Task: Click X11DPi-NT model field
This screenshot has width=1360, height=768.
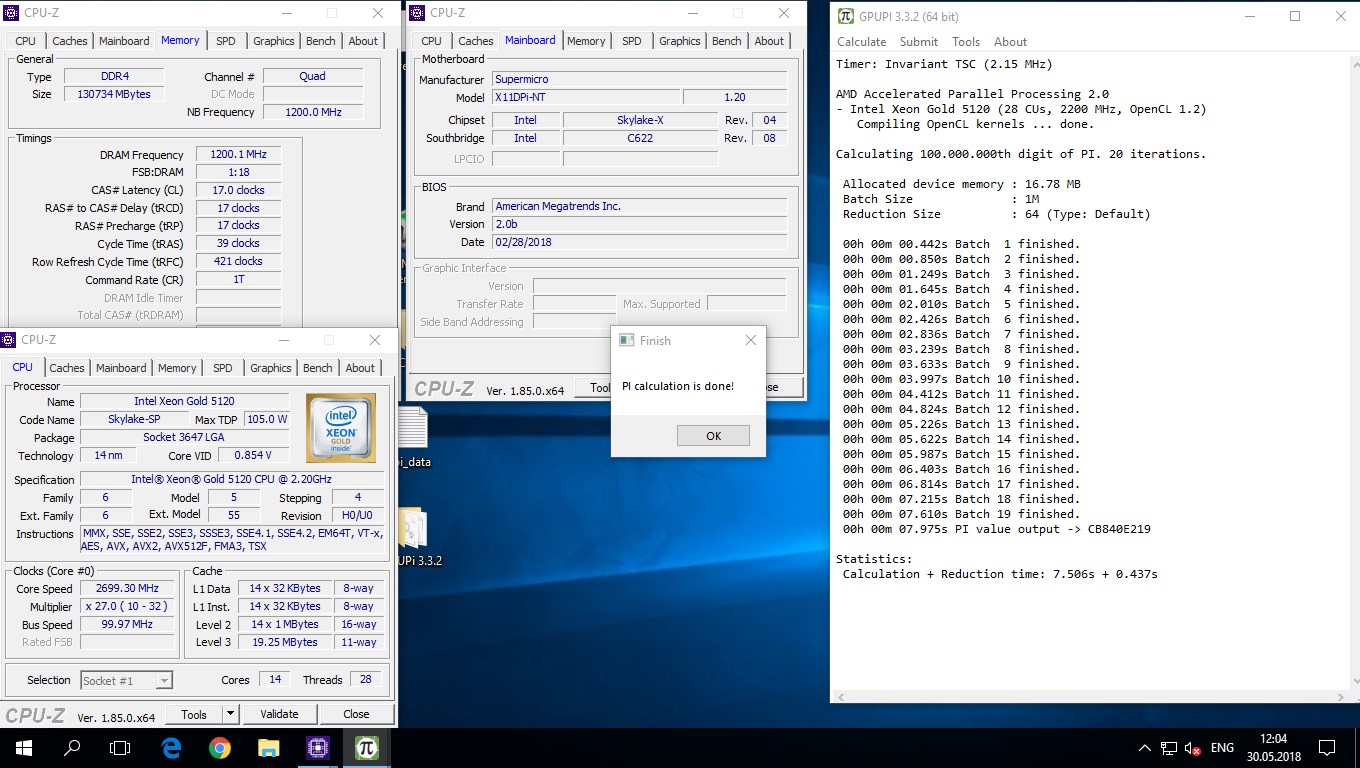Action: [x=586, y=97]
